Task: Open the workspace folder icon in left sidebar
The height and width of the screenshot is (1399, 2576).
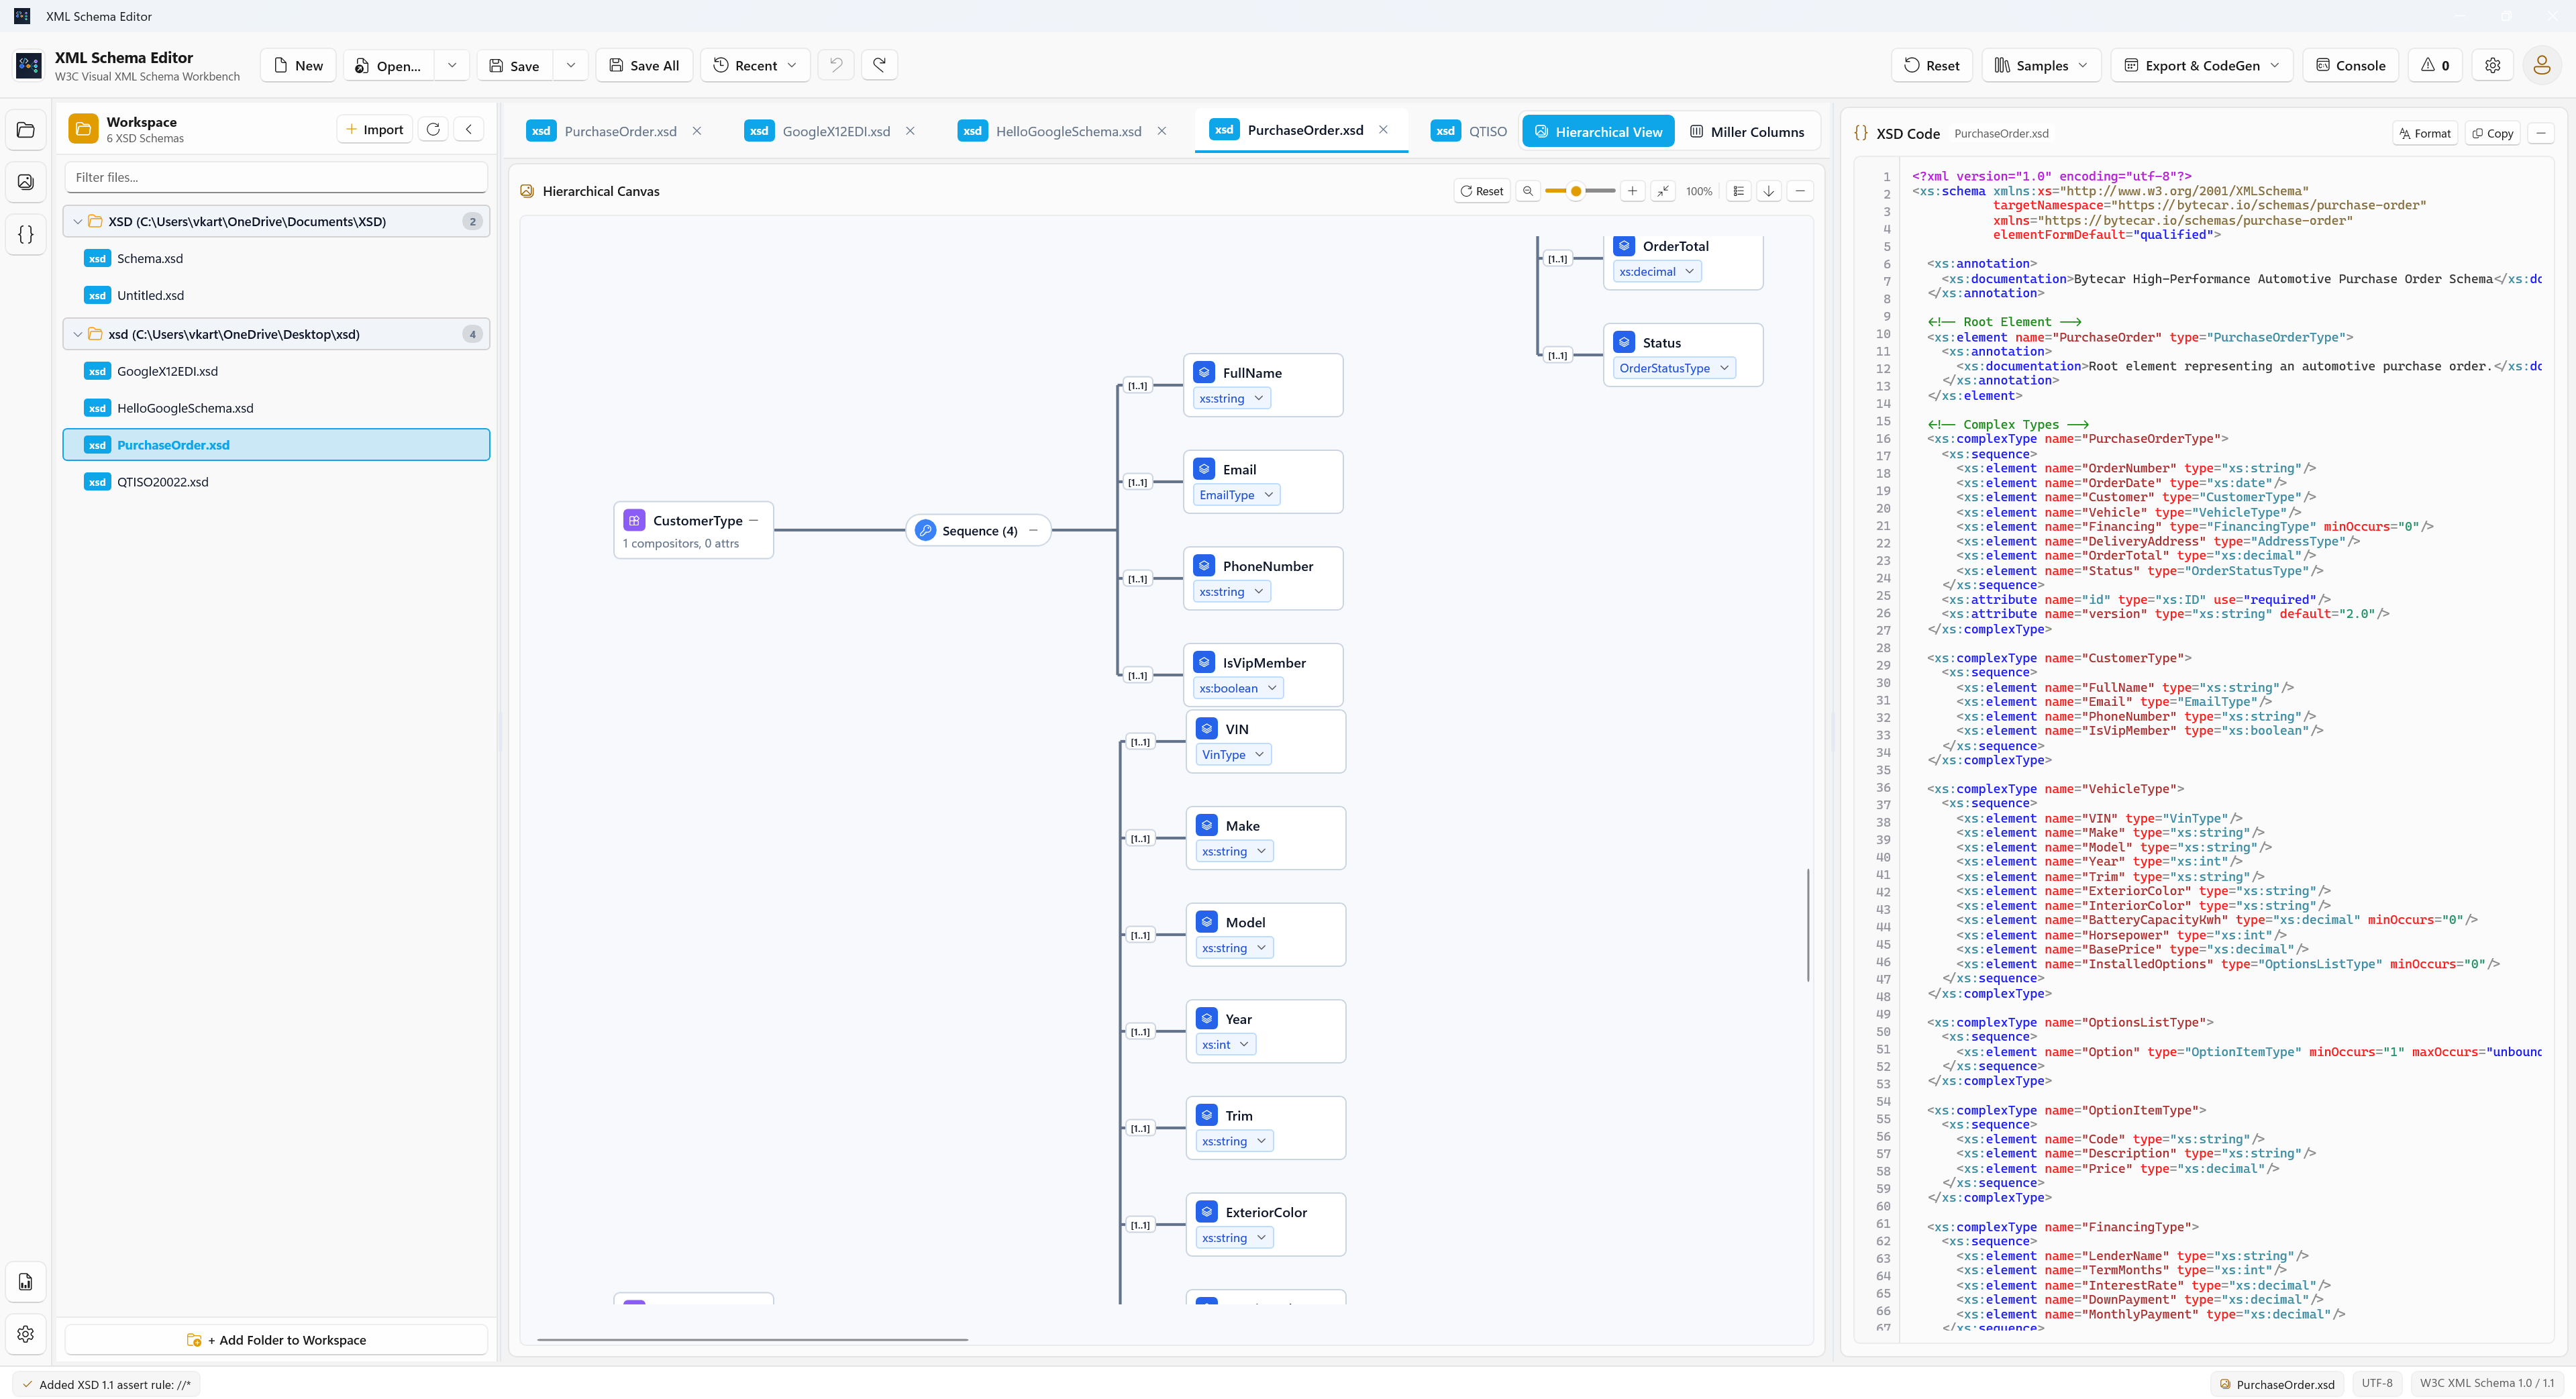Action: 26,130
